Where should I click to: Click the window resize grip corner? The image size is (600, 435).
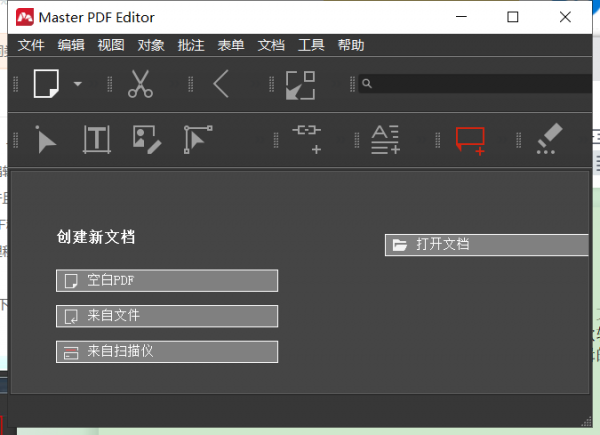[586, 422]
